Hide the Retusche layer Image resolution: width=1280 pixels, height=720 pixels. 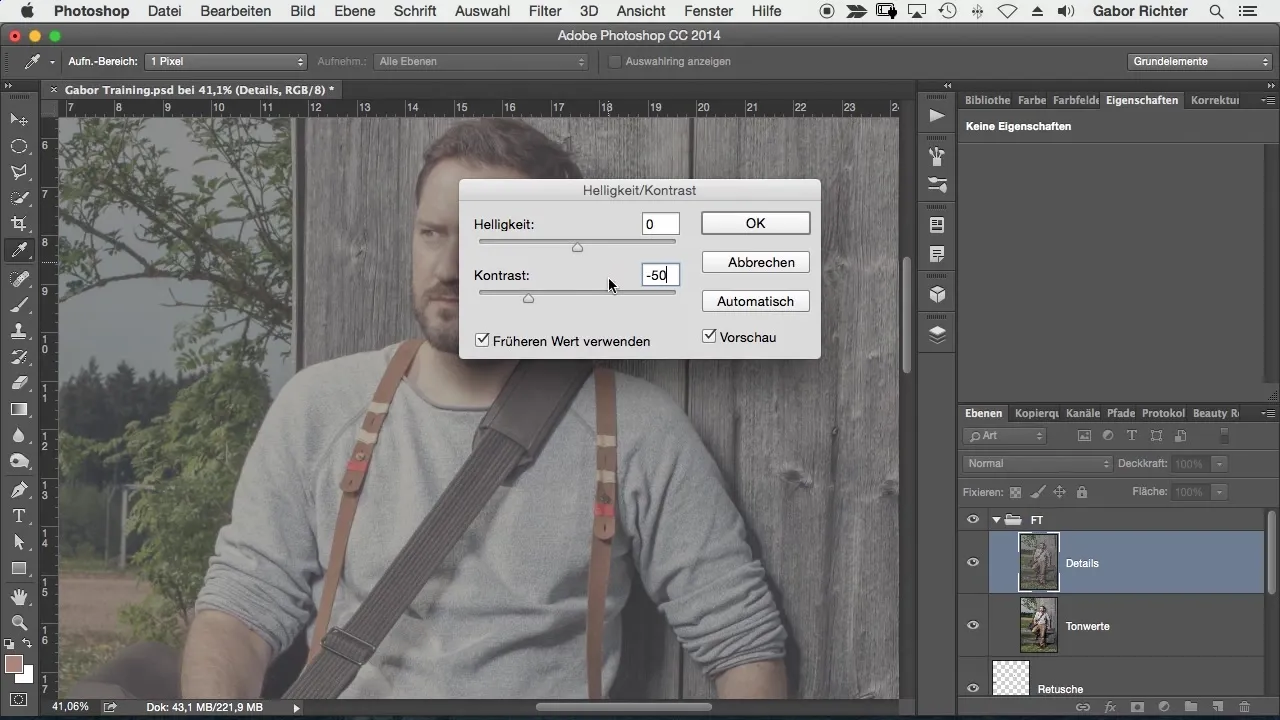pos(973,688)
